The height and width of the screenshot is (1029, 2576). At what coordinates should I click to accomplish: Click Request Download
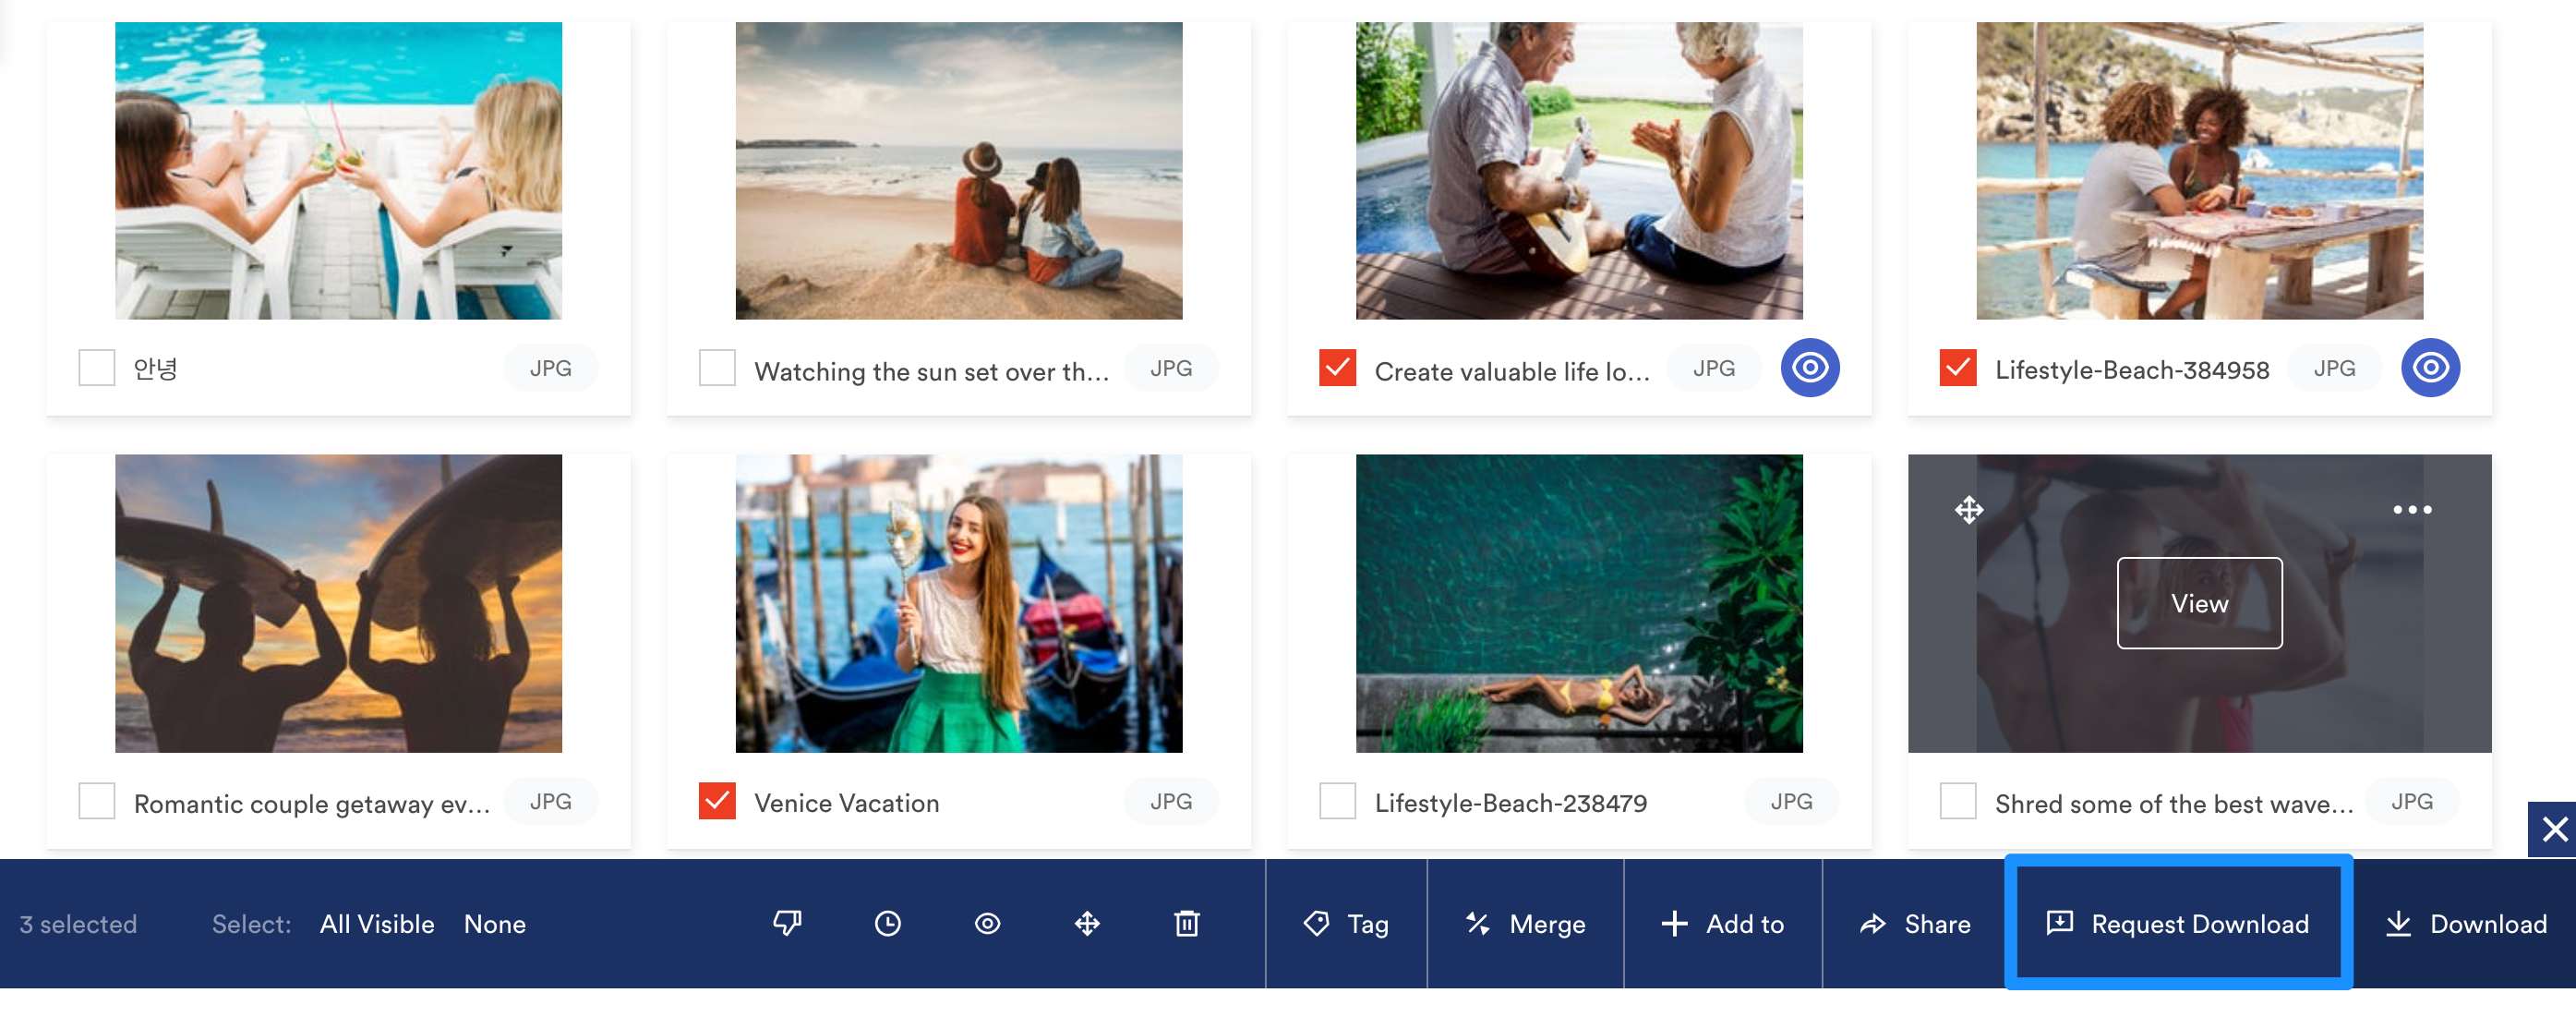2178,924
